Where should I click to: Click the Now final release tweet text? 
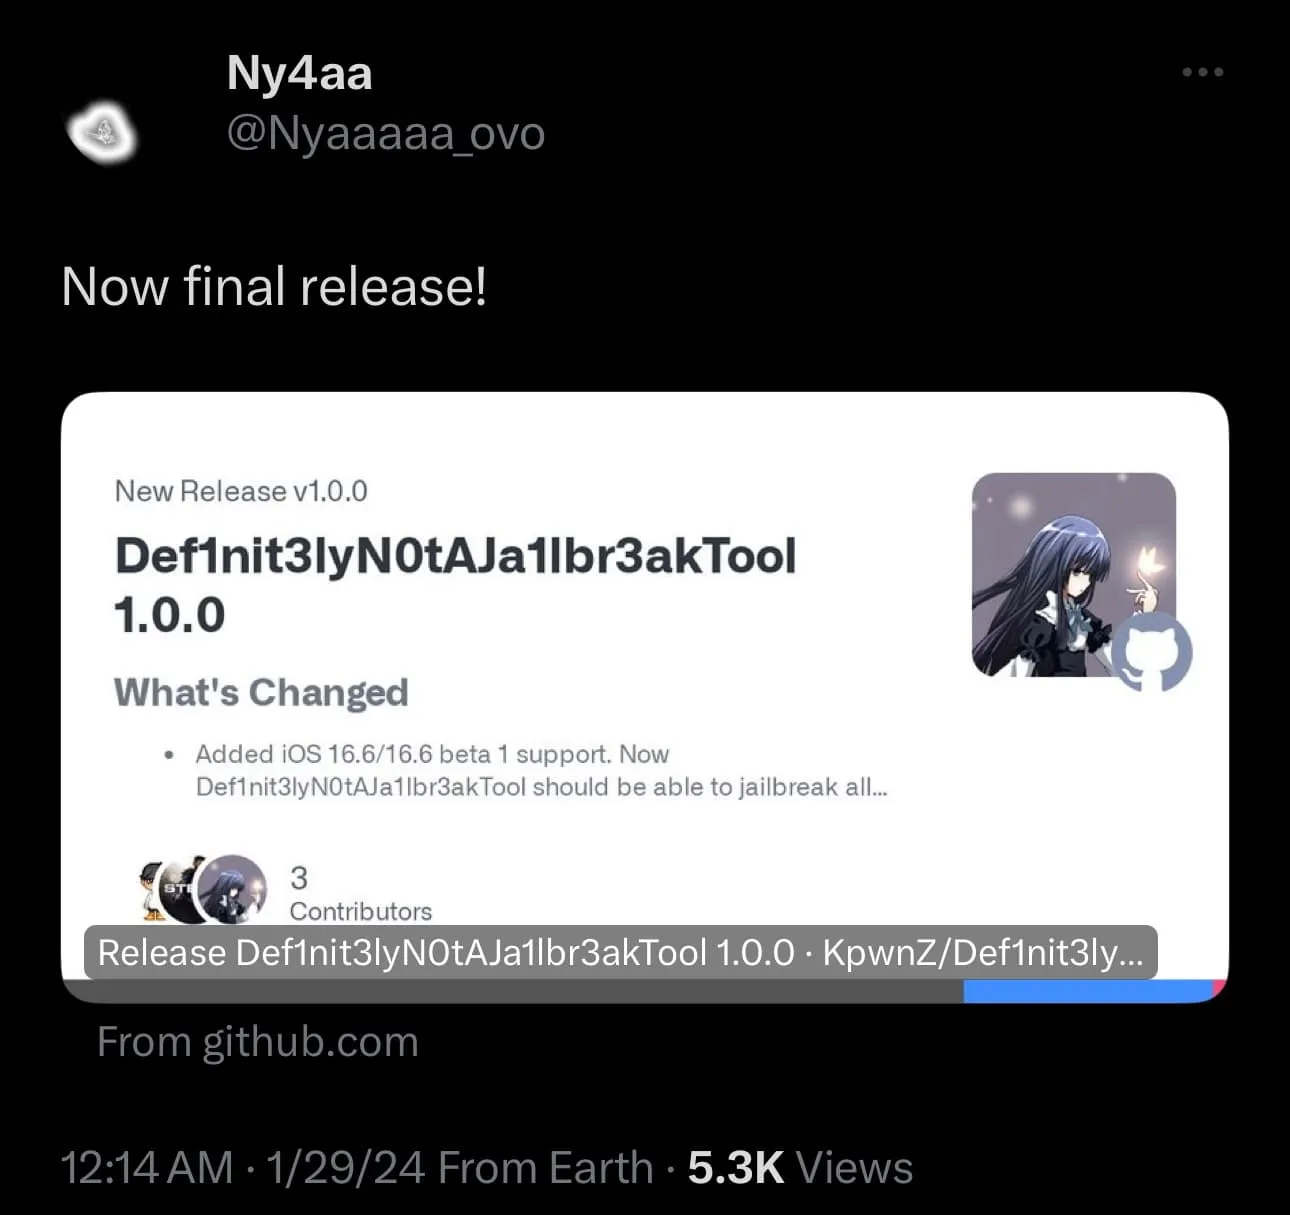click(273, 287)
